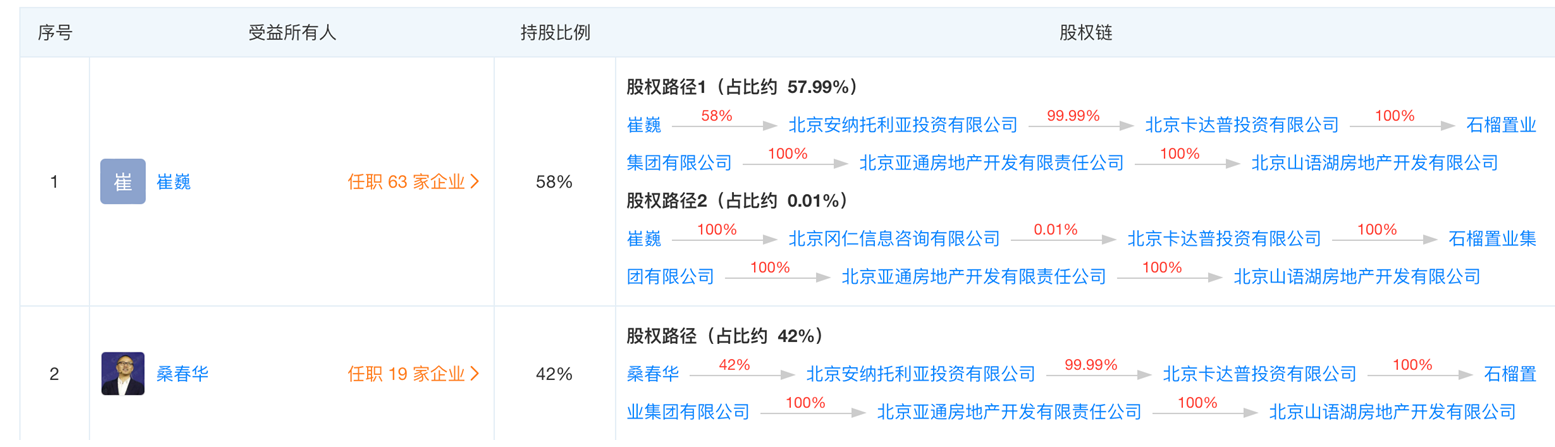Viewport: 1555px width, 447px height.
Task: Click the 受益所有人 column header
Action: coord(292,32)
